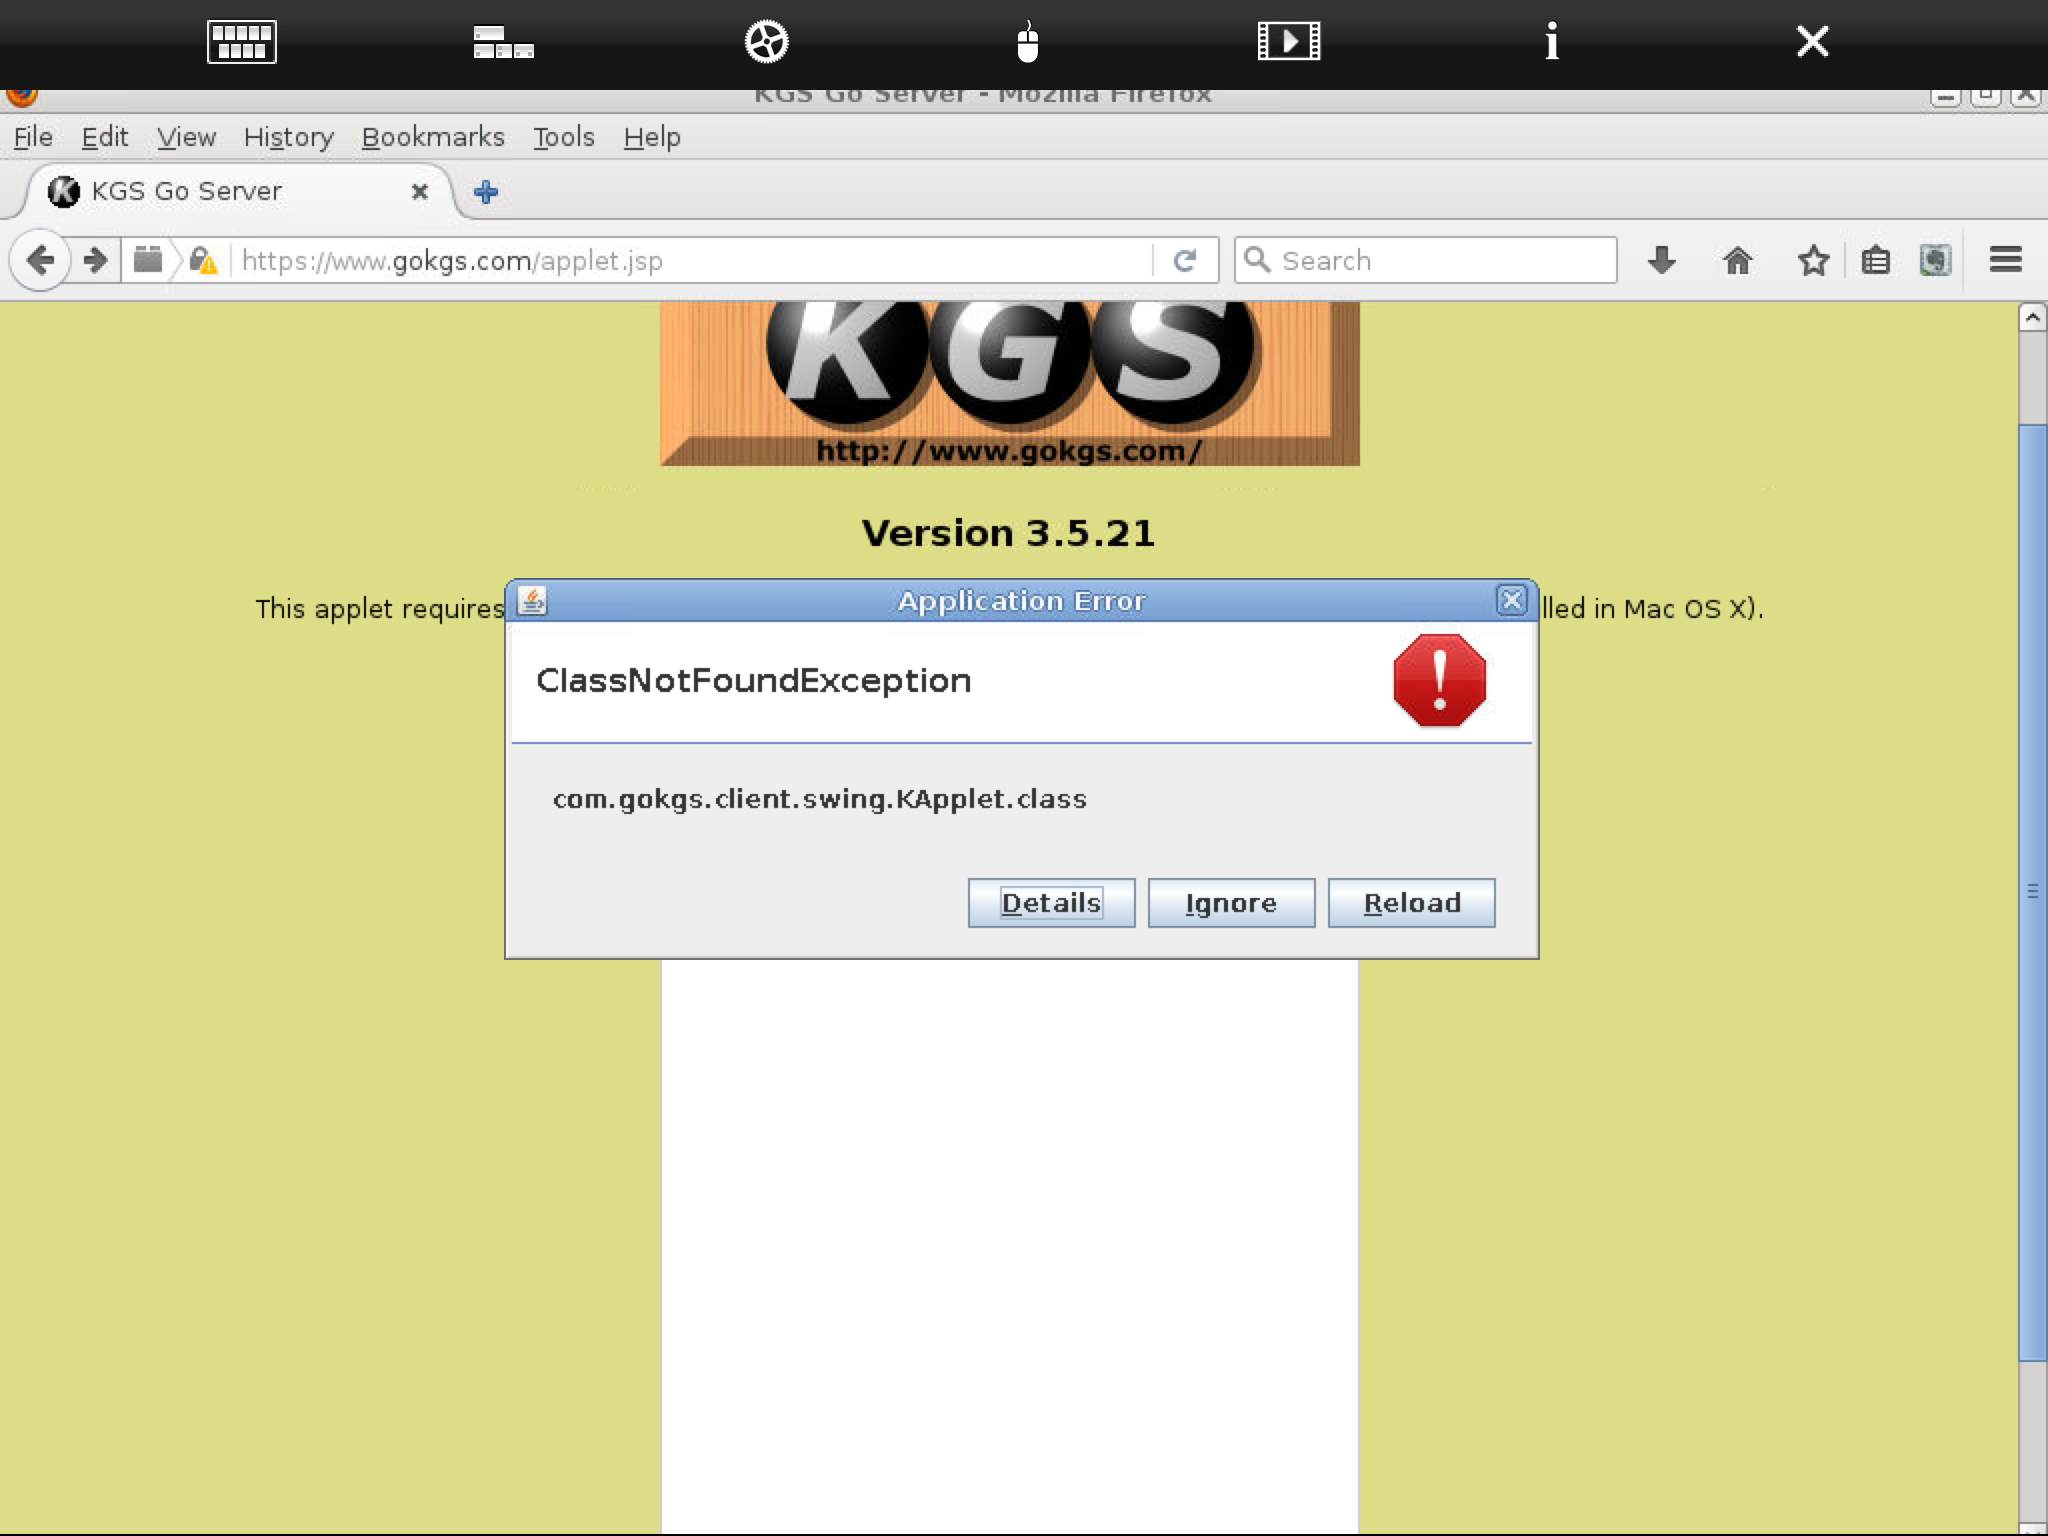Toggle mouse mode icon in top bar
Screen dimensions: 2048x1536
[1027, 42]
